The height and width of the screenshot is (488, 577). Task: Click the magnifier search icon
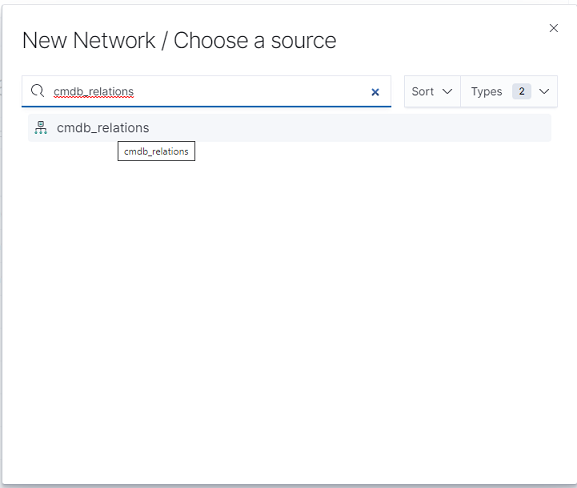37,91
